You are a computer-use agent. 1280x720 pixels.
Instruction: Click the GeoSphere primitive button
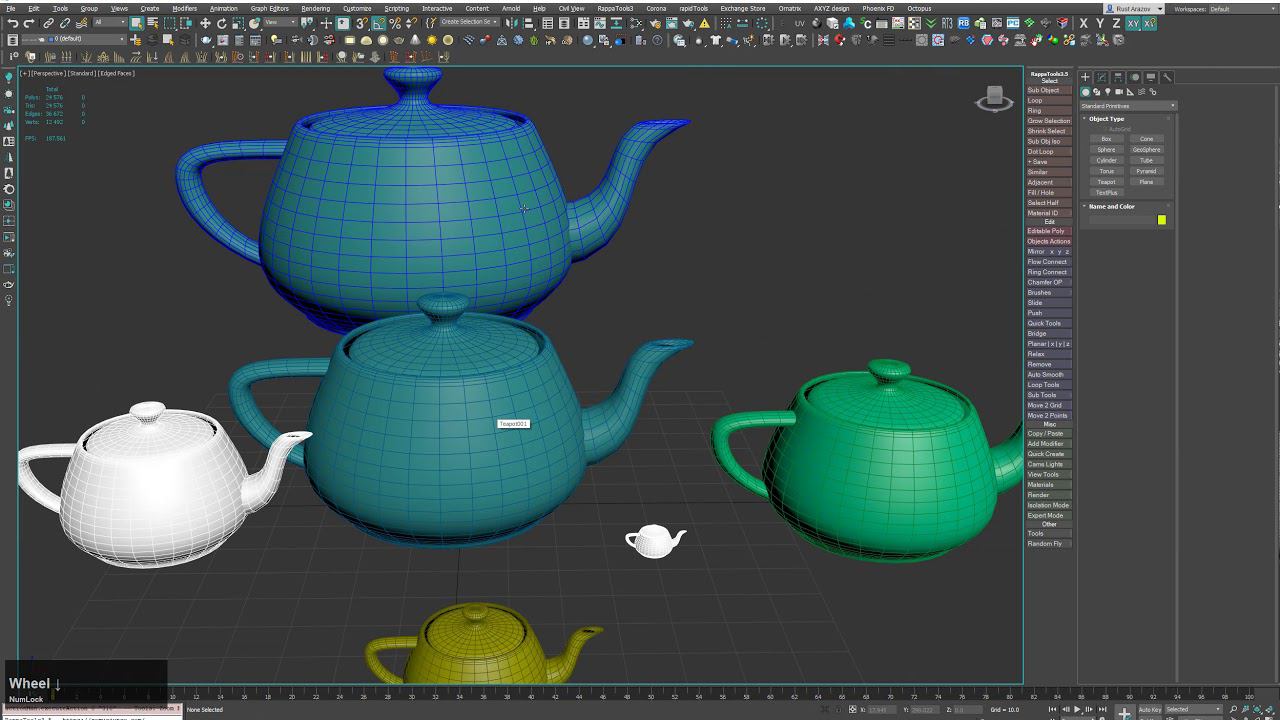(x=1147, y=150)
